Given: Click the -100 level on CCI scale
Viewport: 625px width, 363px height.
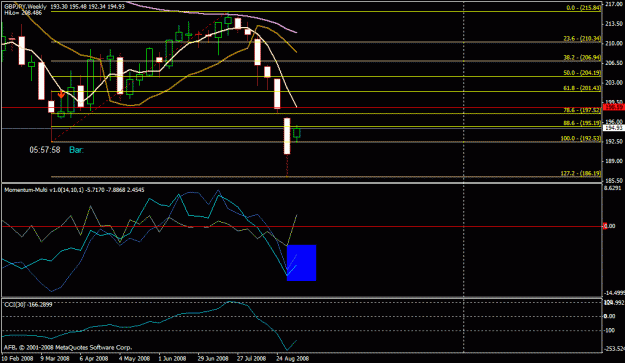Looking at the screenshot, I should click(x=610, y=331).
